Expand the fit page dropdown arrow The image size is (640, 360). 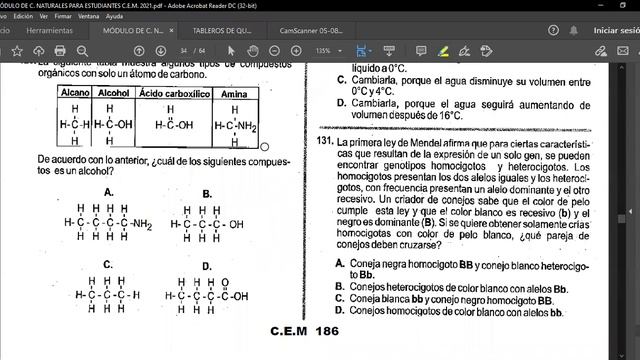click(x=370, y=51)
